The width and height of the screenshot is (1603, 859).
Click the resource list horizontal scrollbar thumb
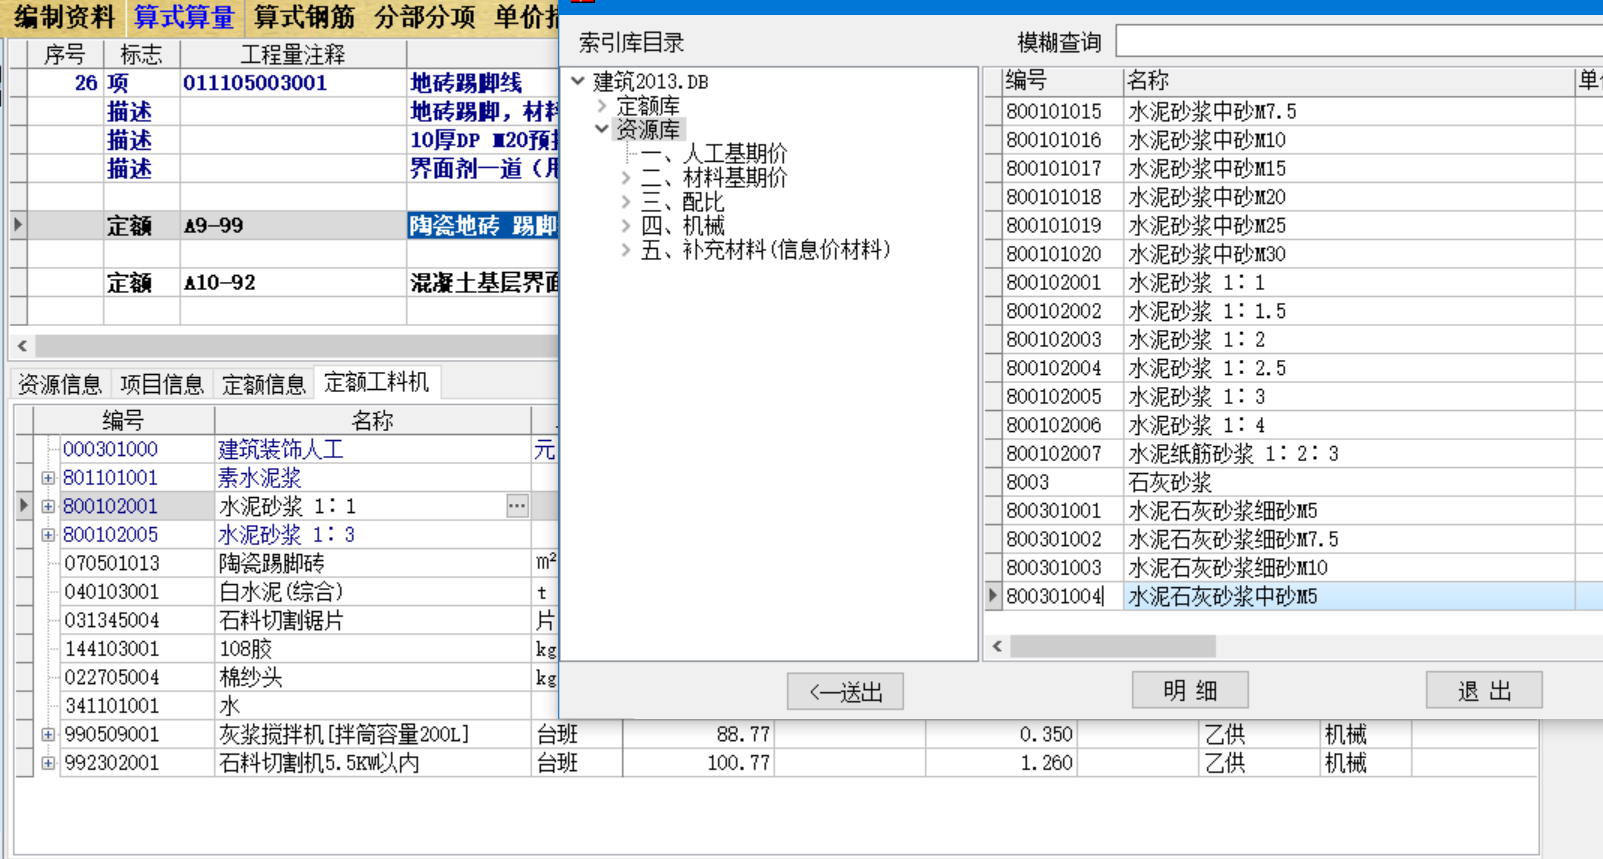pos(1113,646)
